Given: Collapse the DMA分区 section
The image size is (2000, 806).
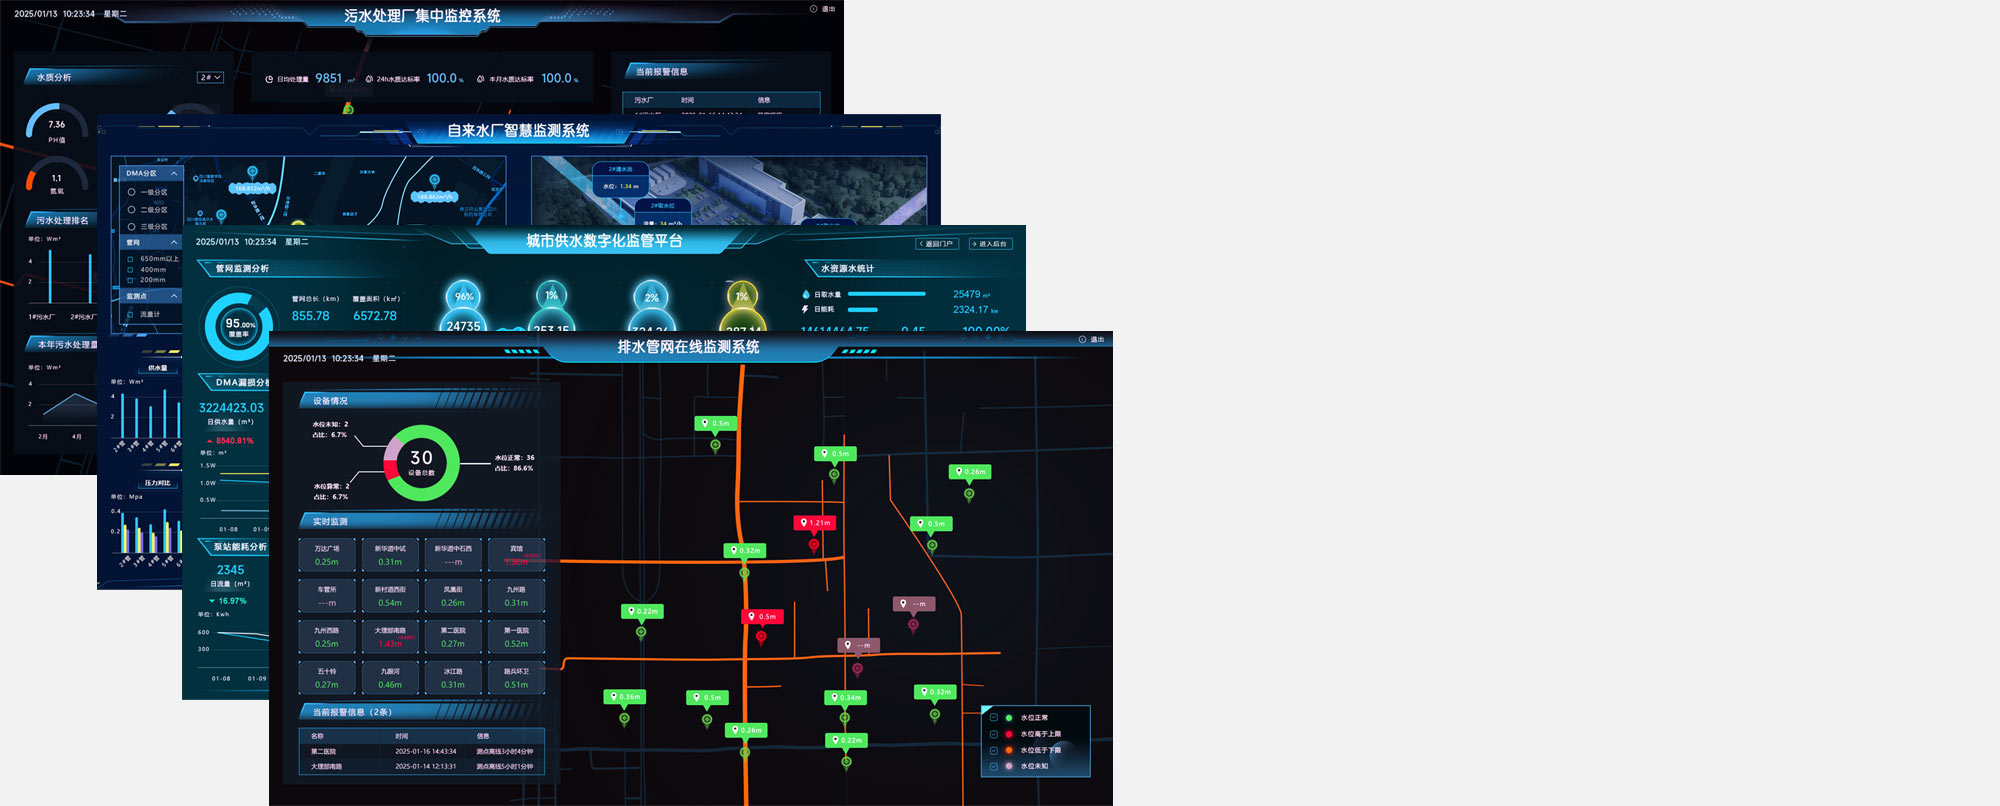Looking at the screenshot, I should point(174,174).
